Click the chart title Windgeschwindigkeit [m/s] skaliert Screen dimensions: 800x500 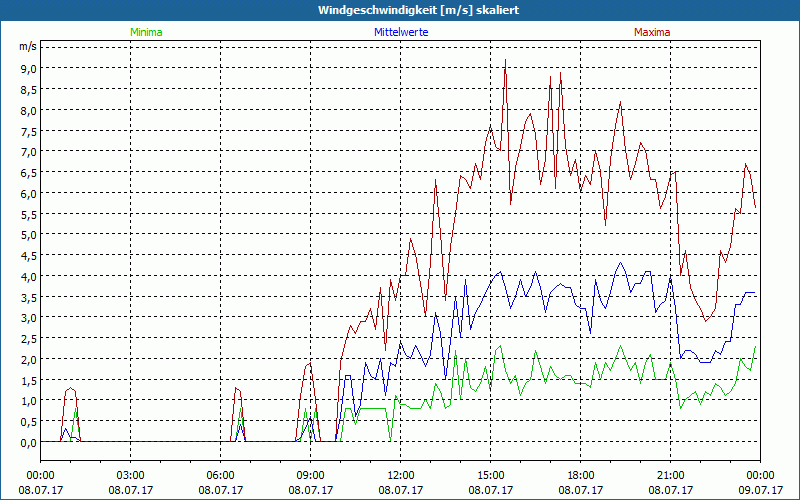tap(418, 10)
